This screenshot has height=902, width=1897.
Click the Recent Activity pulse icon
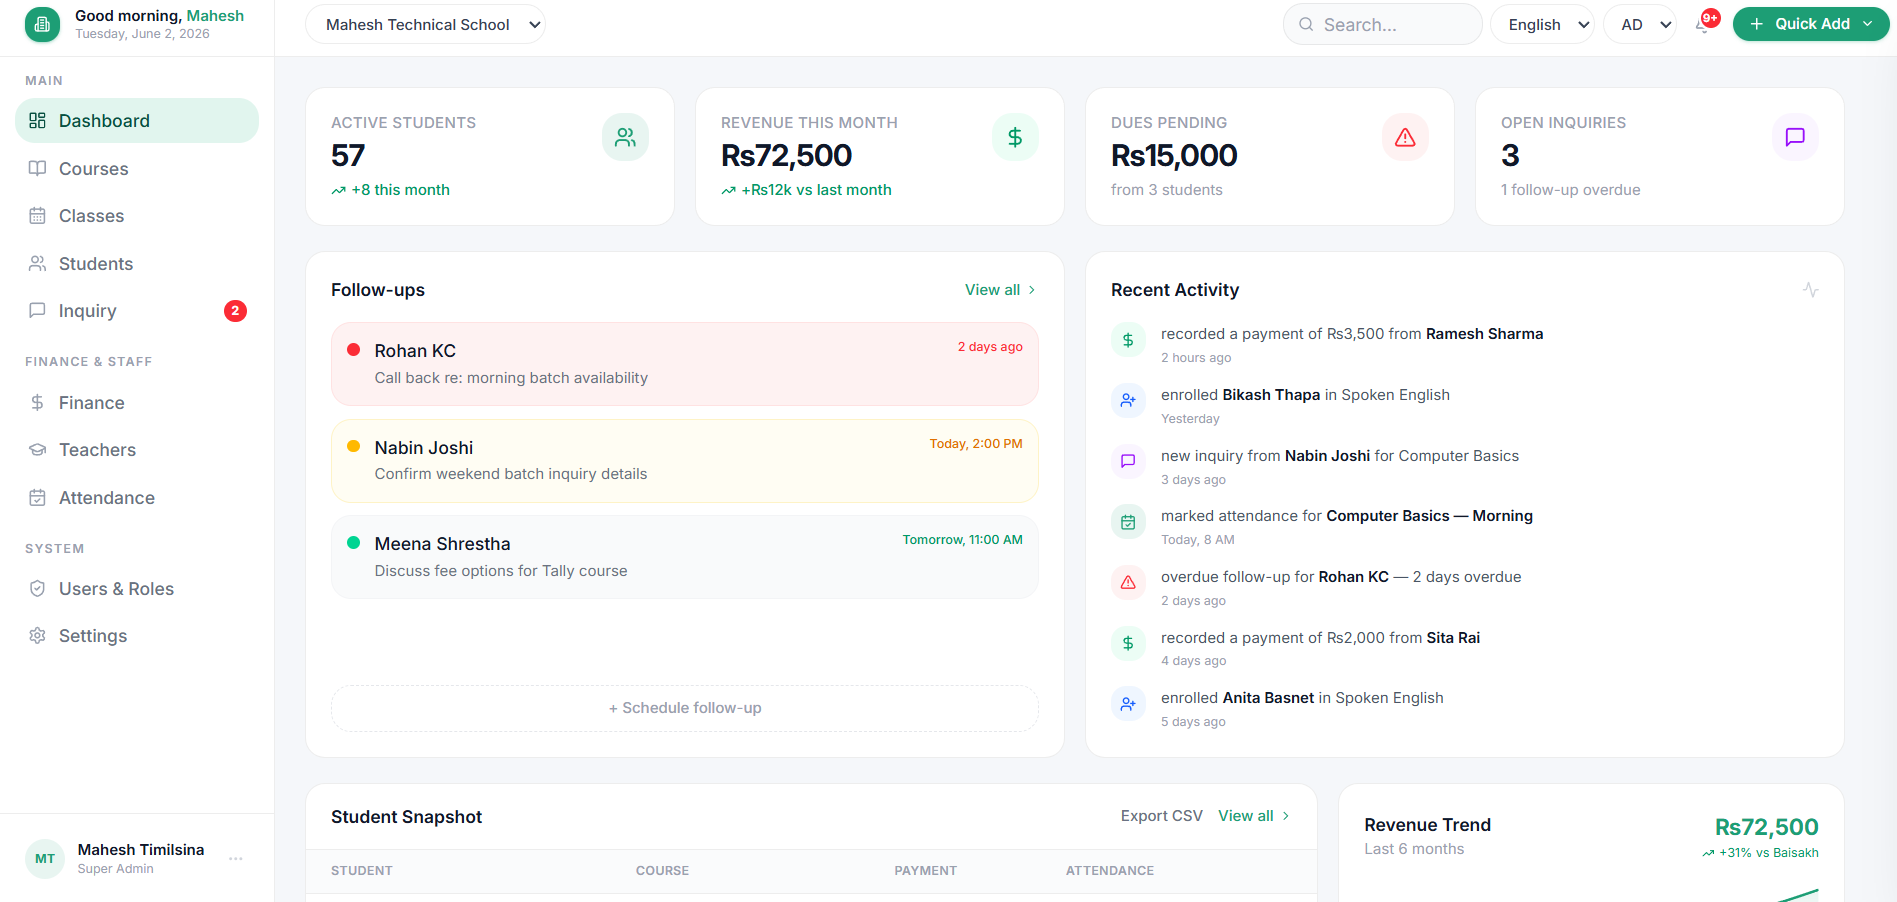pyautogui.click(x=1810, y=290)
